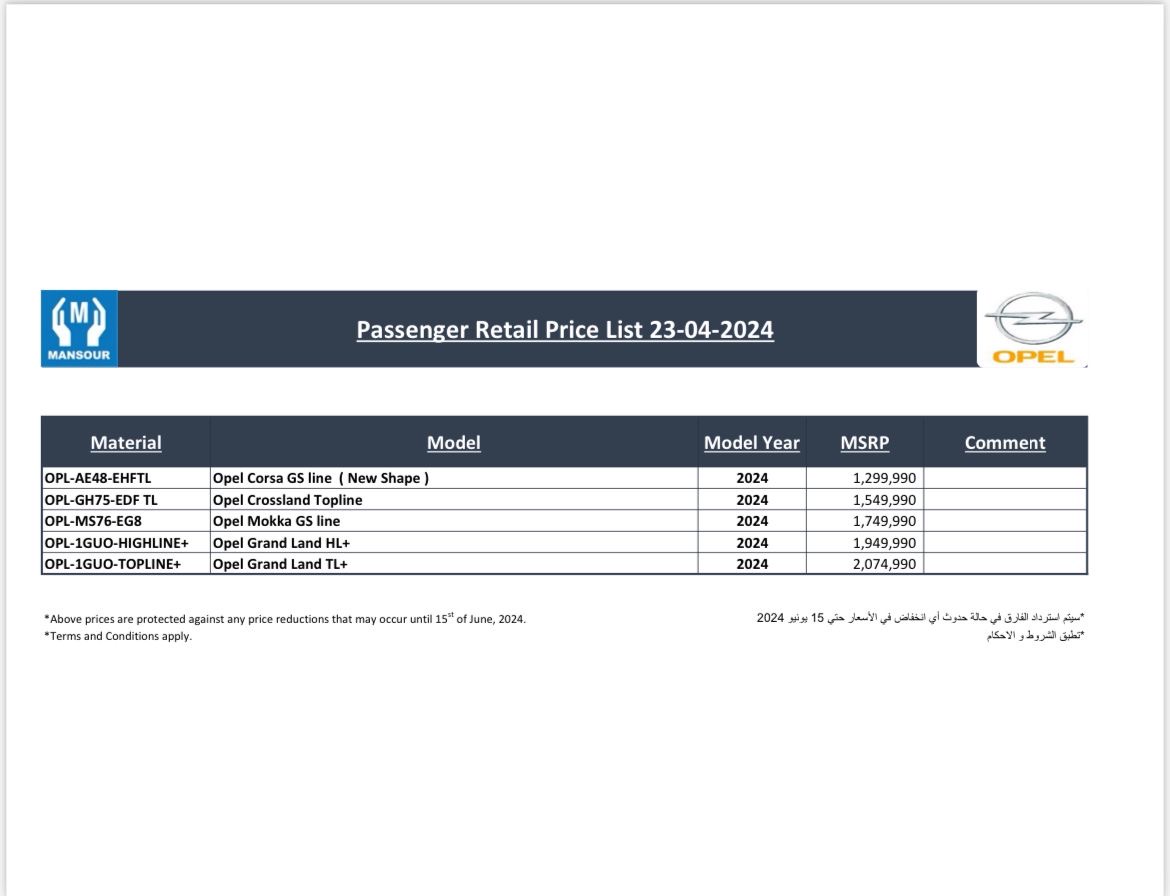Viewport: 1170px width, 896px height.
Task: Click the 2,074,990 price cell
Action: click(x=884, y=564)
